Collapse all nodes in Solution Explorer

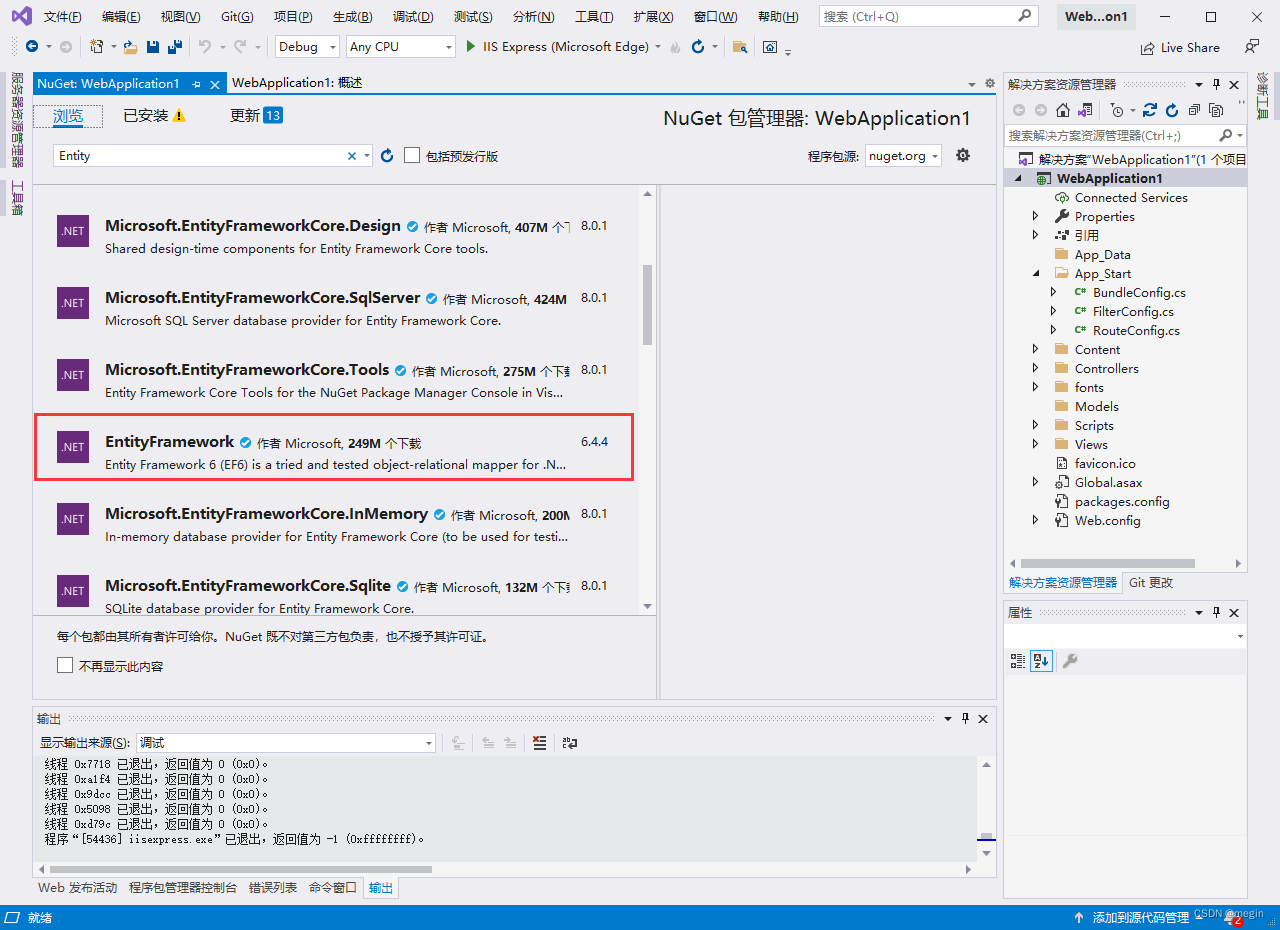click(x=1196, y=110)
